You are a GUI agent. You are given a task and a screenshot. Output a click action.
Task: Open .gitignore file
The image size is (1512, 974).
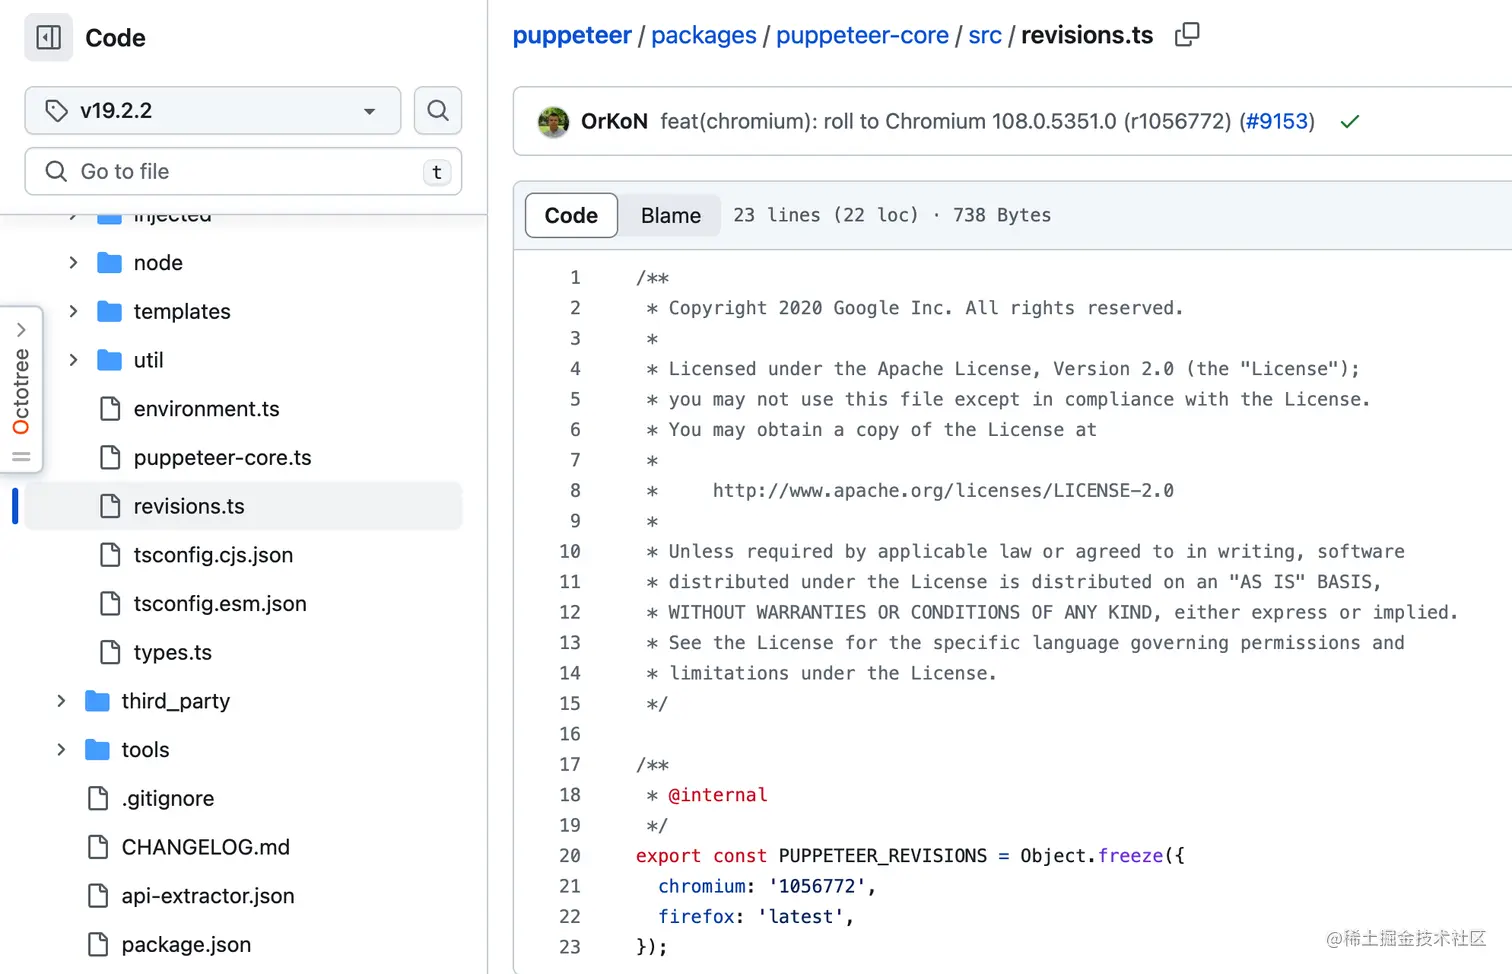(x=168, y=799)
